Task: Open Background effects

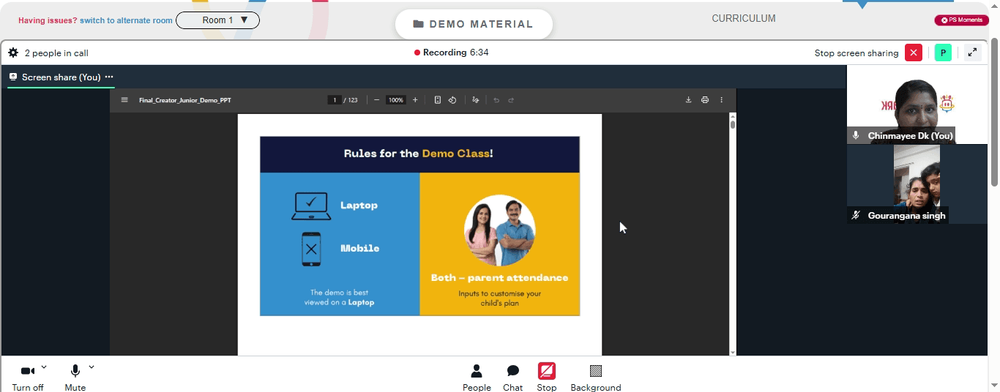Action: (596, 377)
